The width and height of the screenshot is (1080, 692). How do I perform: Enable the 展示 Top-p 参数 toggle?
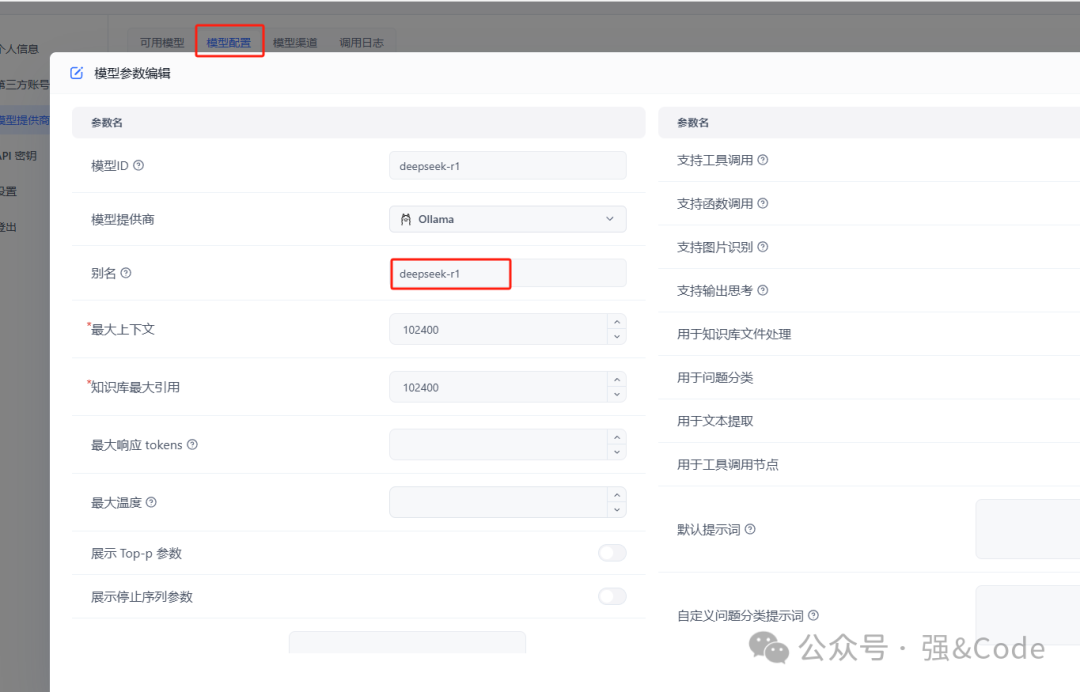click(612, 552)
